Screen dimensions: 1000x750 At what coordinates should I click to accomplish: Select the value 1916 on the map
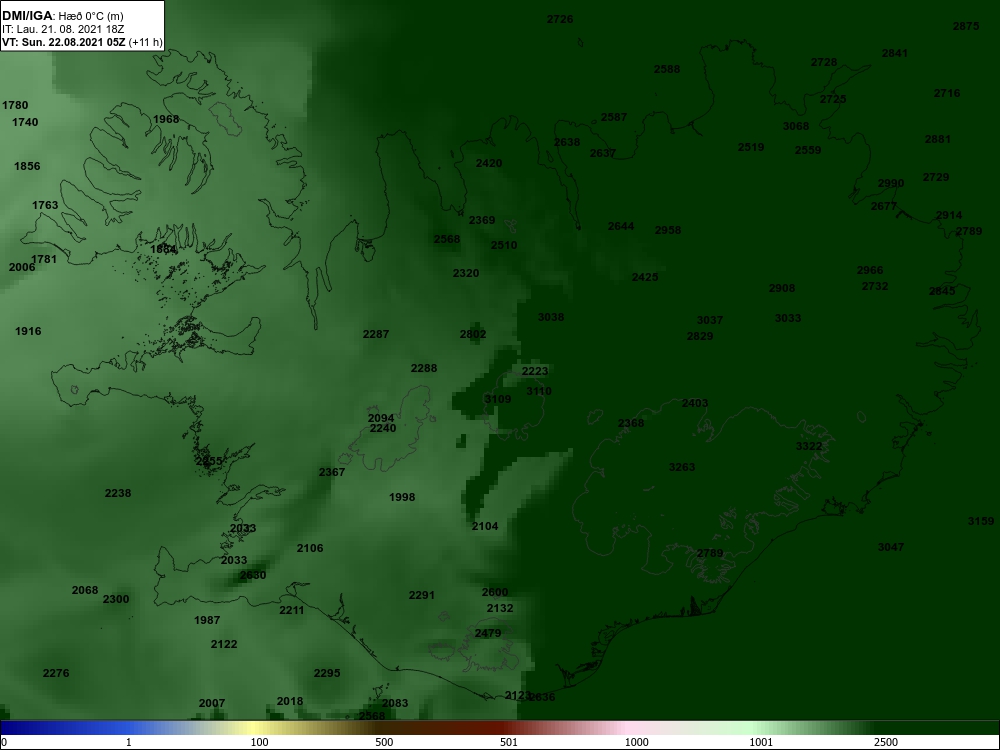click(28, 331)
